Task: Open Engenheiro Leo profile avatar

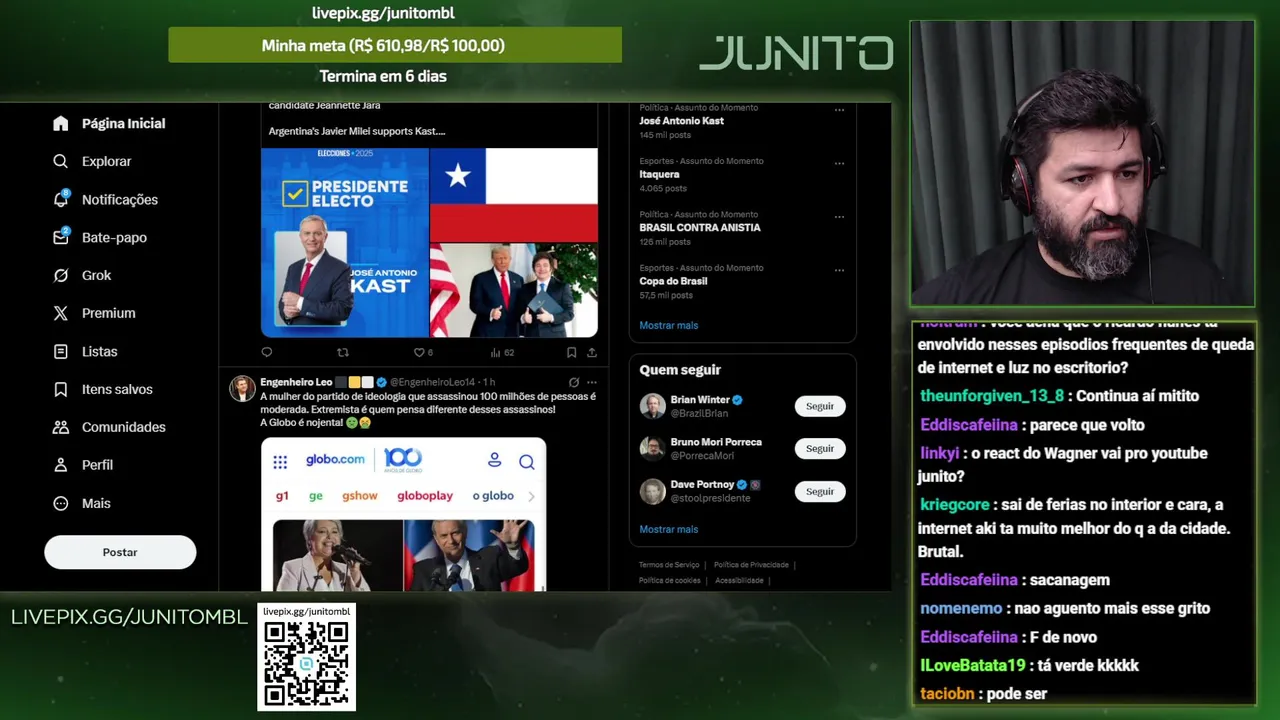Action: coord(242,388)
